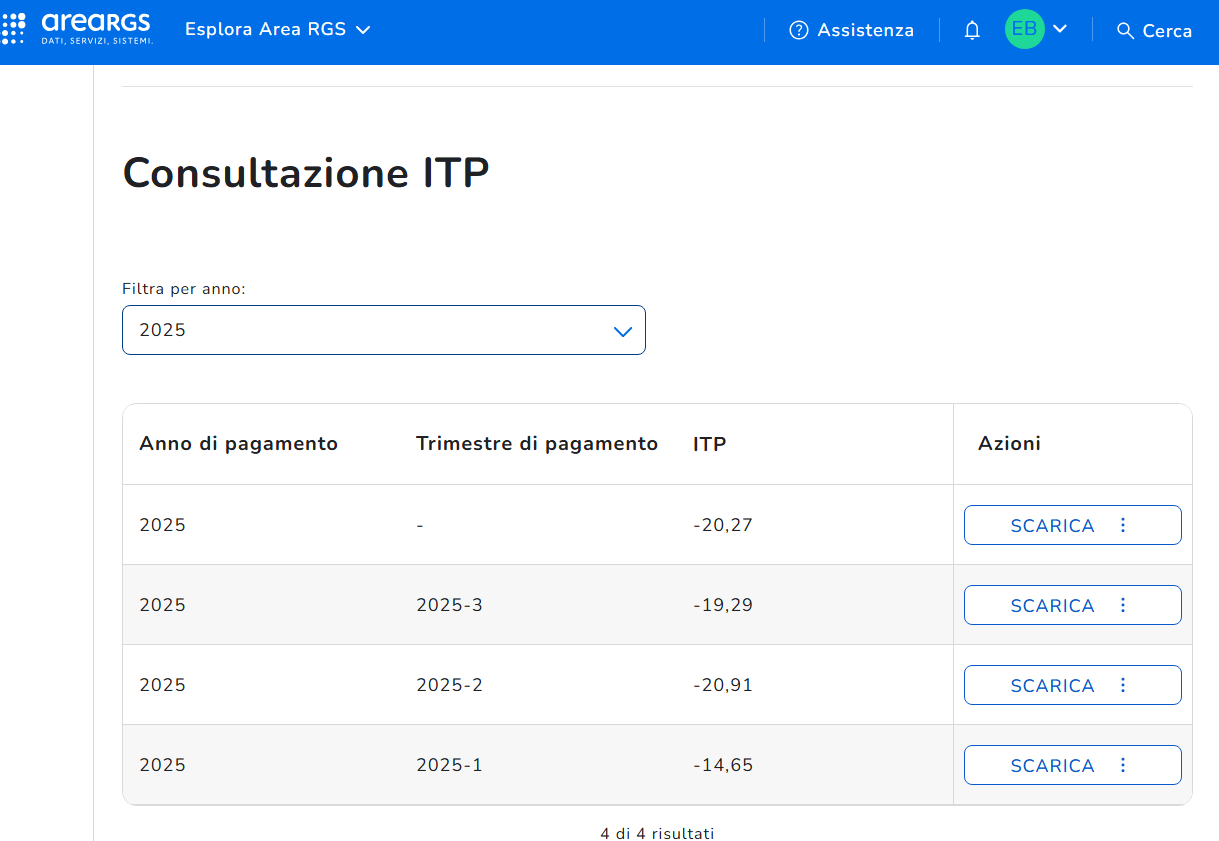Open three-dot menu for ITP -20,27 row
Viewport: 1219px width, 841px height.
point(1123,525)
